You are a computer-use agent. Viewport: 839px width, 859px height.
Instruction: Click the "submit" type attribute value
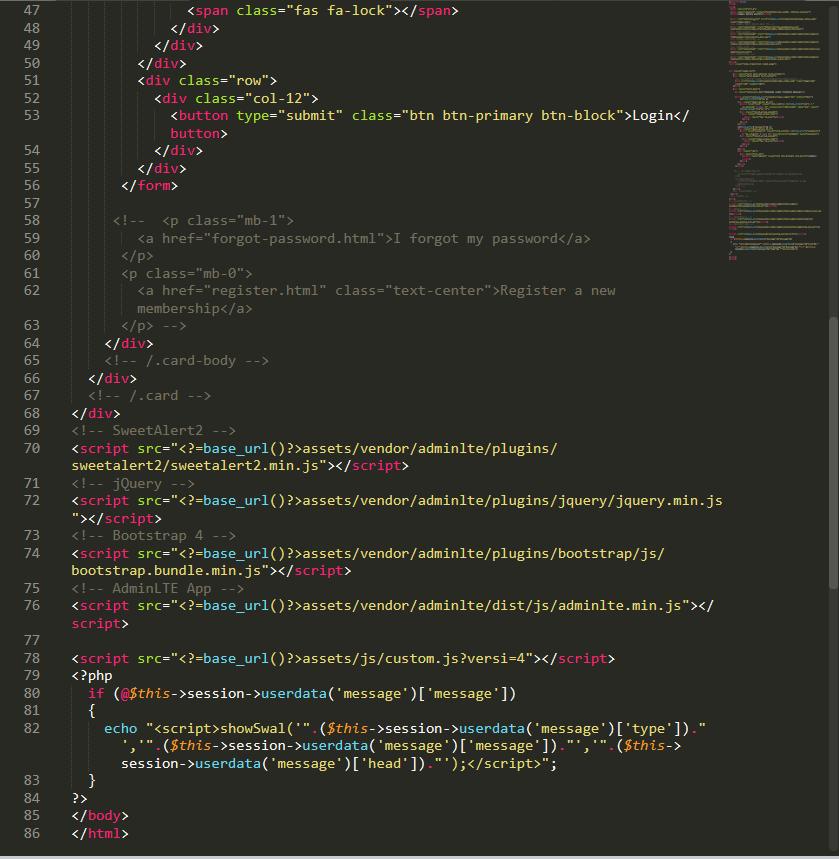pos(310,116)
